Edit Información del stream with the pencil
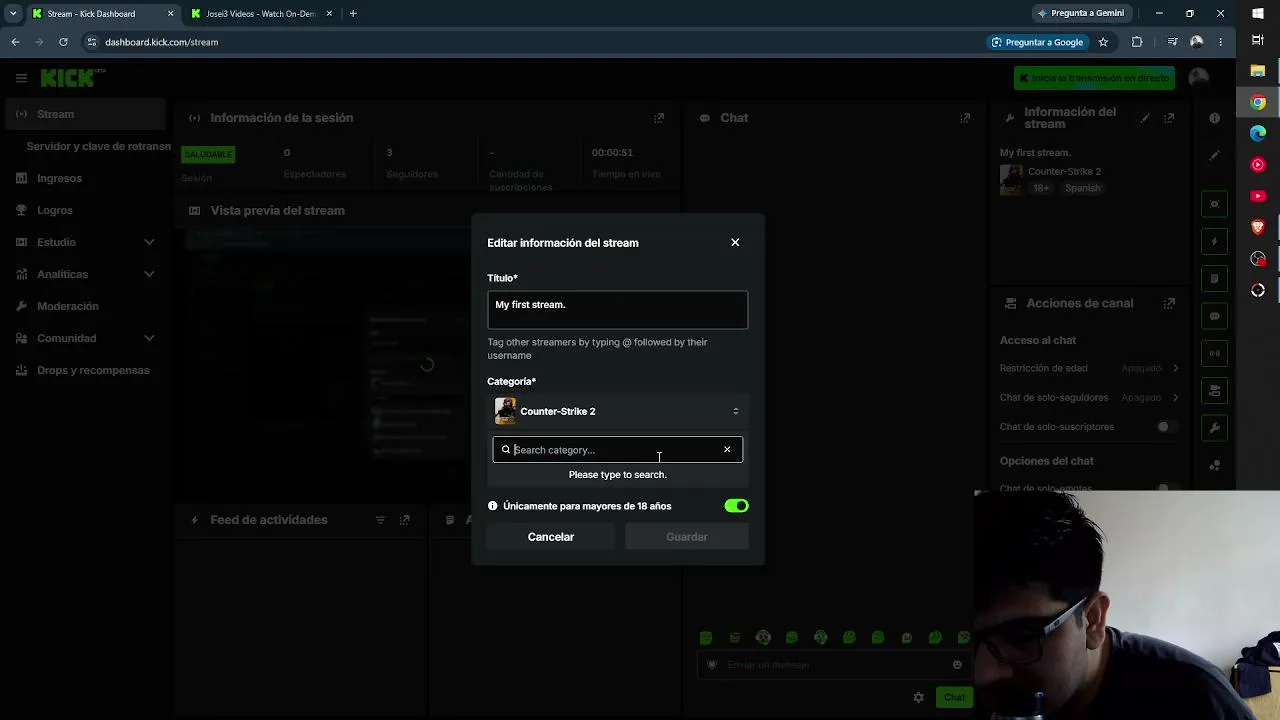This screenshot has width=1280, height=720. 1145,118
